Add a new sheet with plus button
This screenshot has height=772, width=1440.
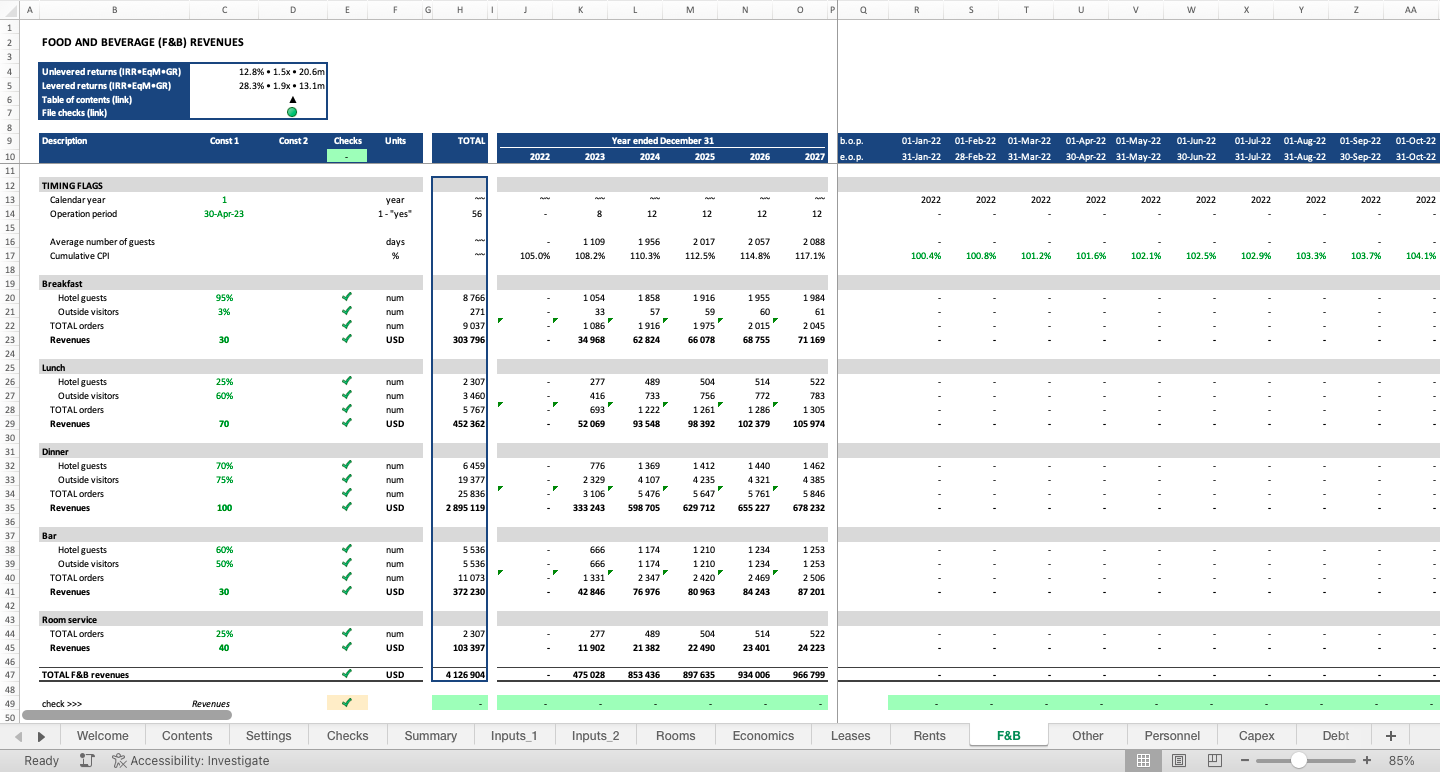tap(1390, 736)
